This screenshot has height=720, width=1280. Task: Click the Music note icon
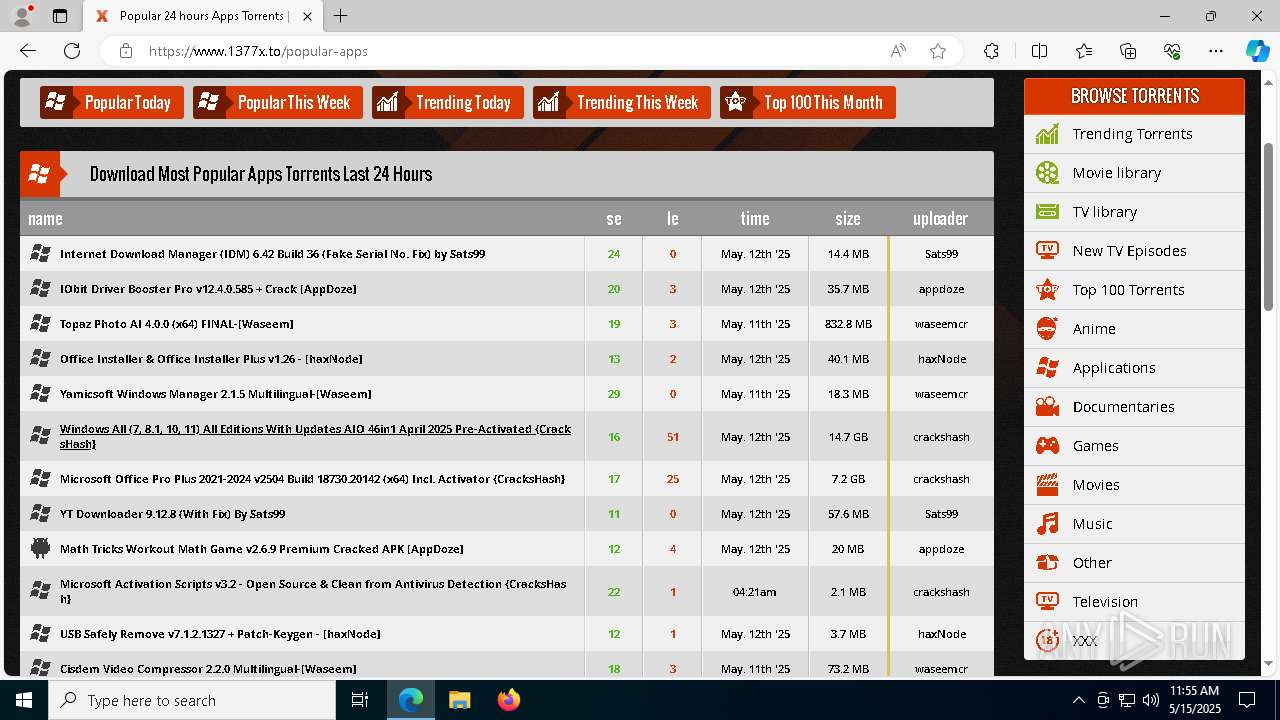click(x=1047, y=524)
